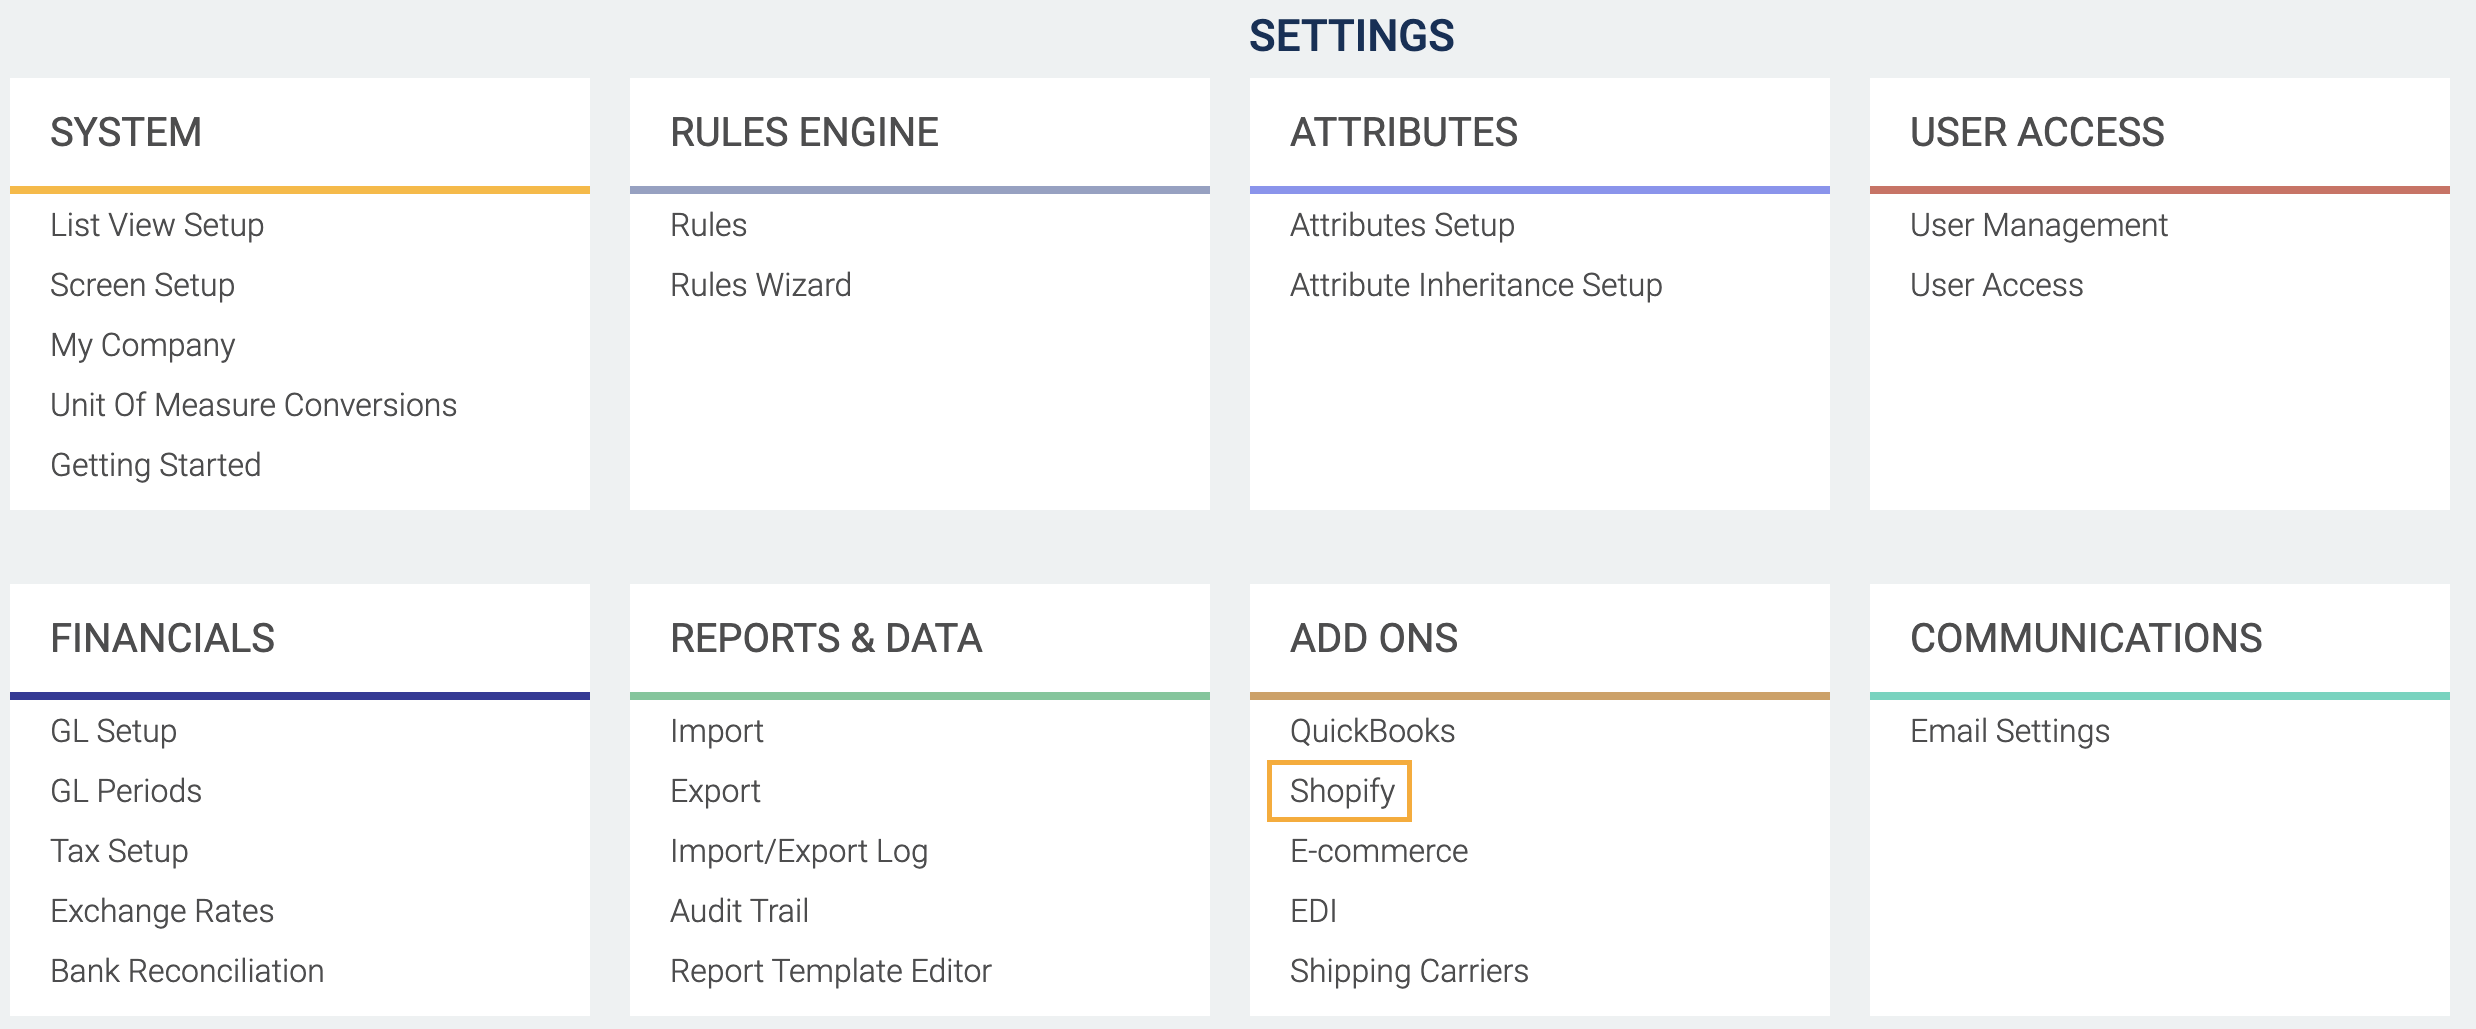Open Exchange Rates settings

162,911
